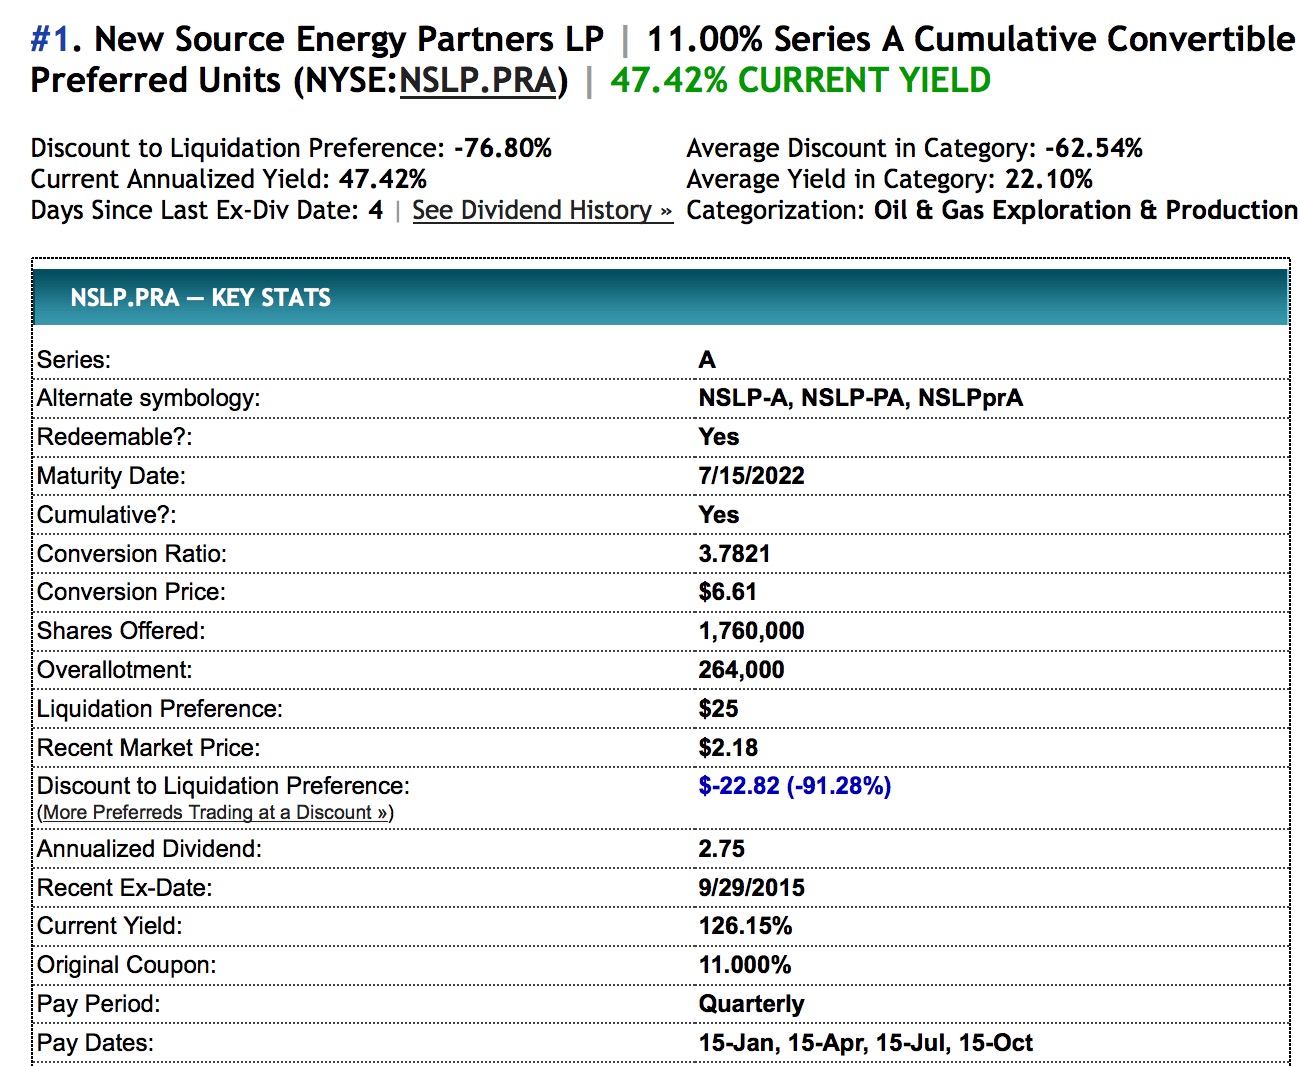Click the blue $-22.82 (-91.28%) discount value

pos(794,786)
